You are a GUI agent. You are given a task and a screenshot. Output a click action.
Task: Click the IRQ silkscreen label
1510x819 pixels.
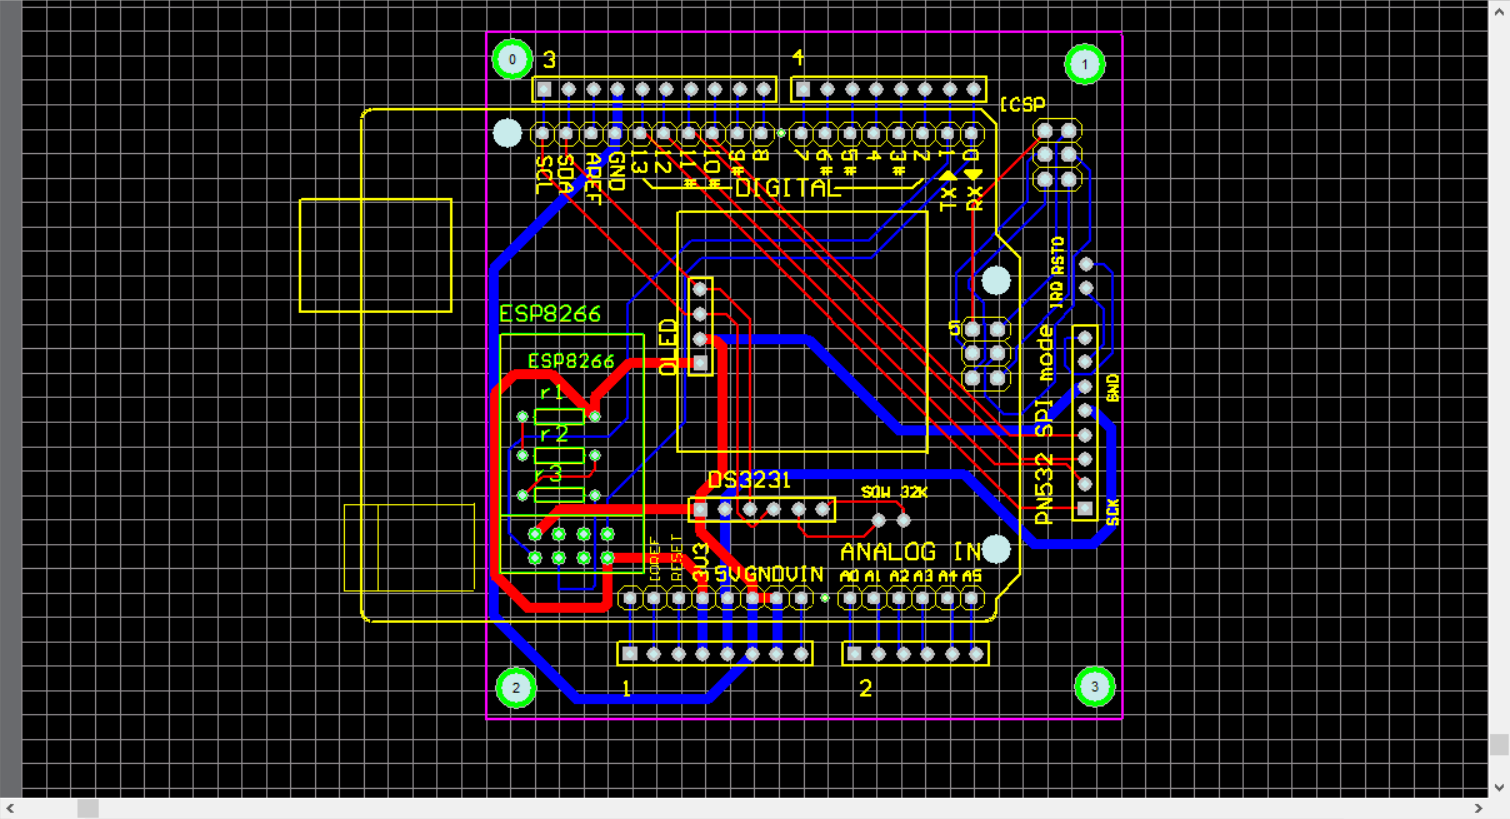coord(1056,293)
